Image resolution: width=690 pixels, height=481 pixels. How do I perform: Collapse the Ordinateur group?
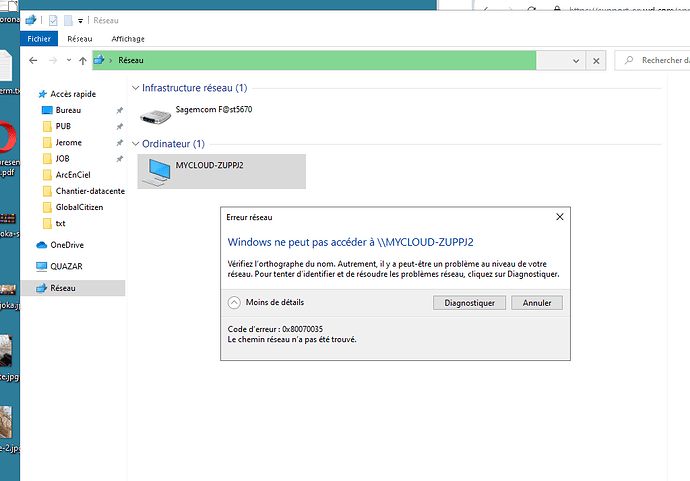click(135, 144)
